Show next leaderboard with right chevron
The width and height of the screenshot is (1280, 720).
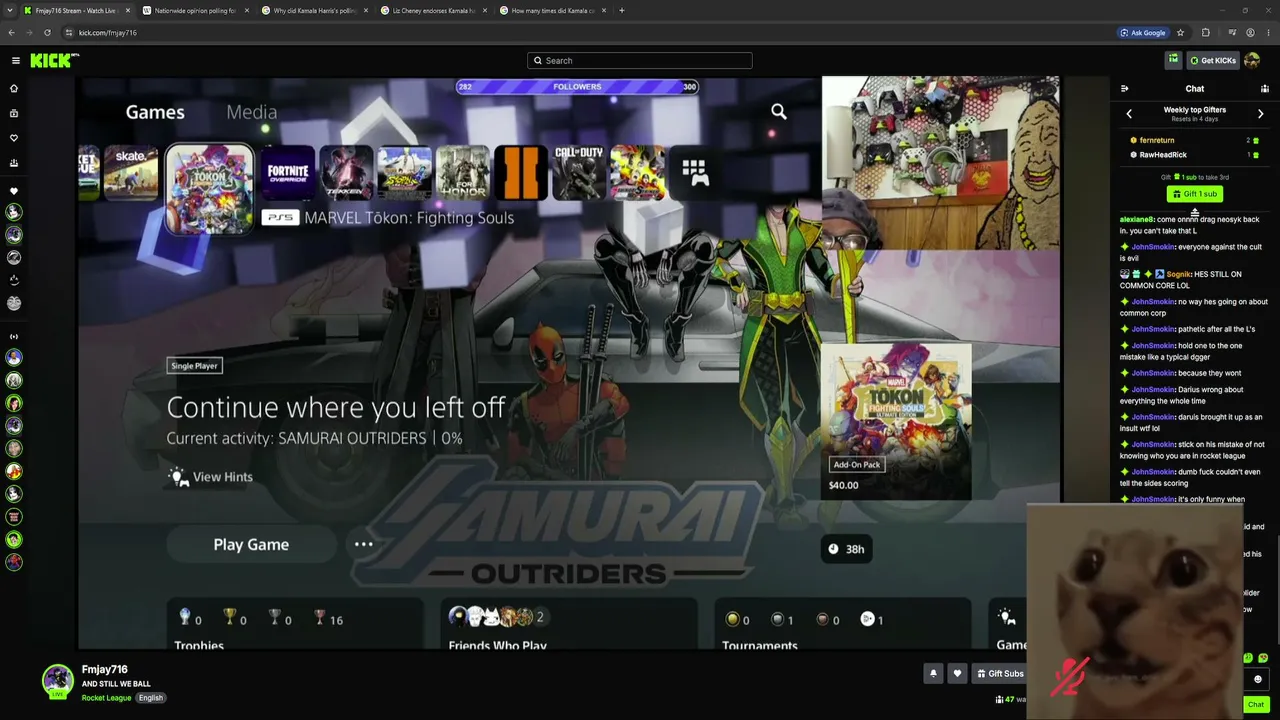point(1260,114)
